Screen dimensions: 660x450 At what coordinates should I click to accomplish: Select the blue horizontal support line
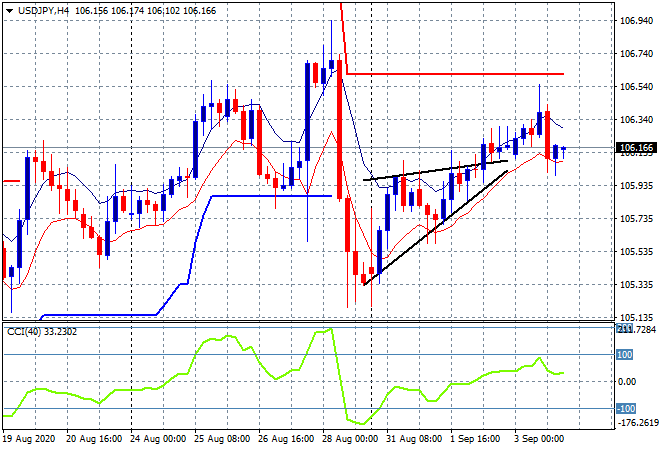coord(272,196)
